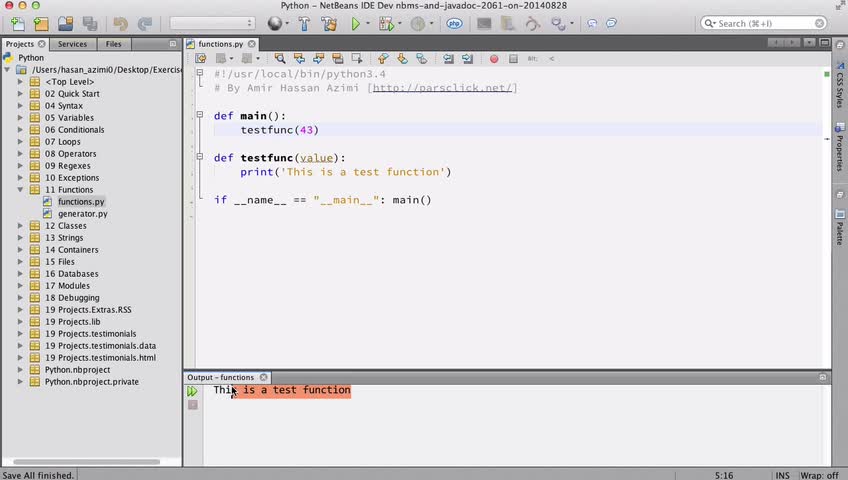Image resolution: width=848 pixels, height=480 pixels.
Task: Select generator.py in the project tree
Action: point(82,214)
